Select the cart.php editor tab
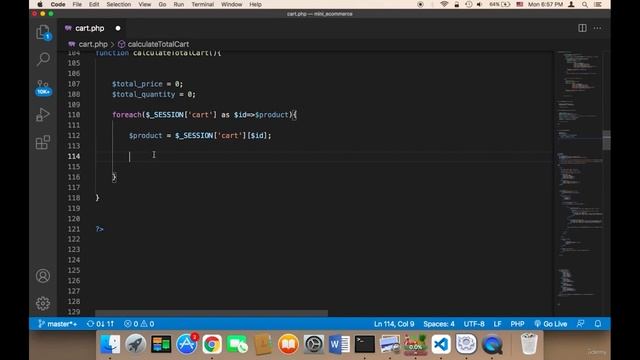This screenshot has width=640, height=360. click(x=89, y=28)
